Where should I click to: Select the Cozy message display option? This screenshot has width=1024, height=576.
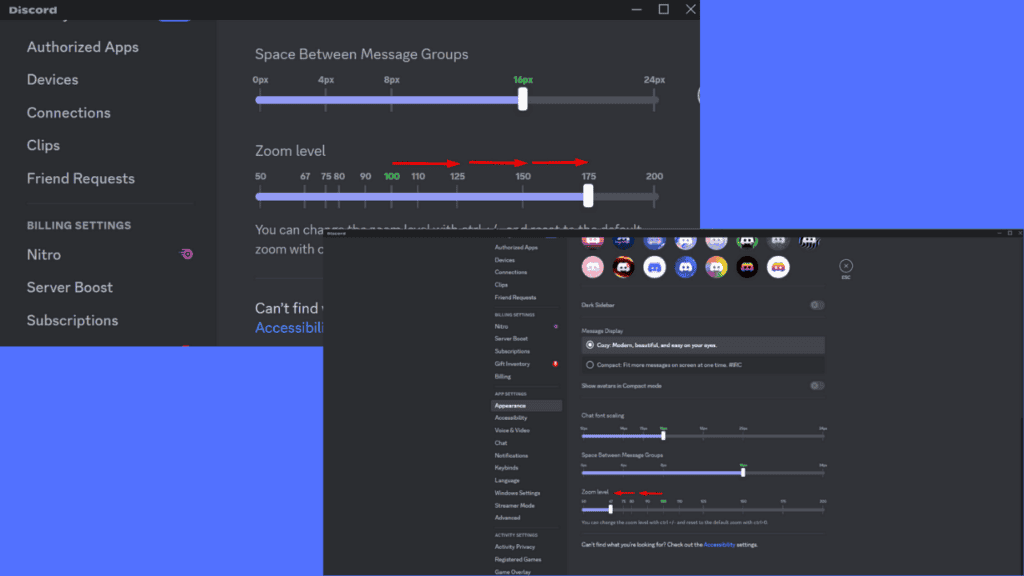click(588, 344)
